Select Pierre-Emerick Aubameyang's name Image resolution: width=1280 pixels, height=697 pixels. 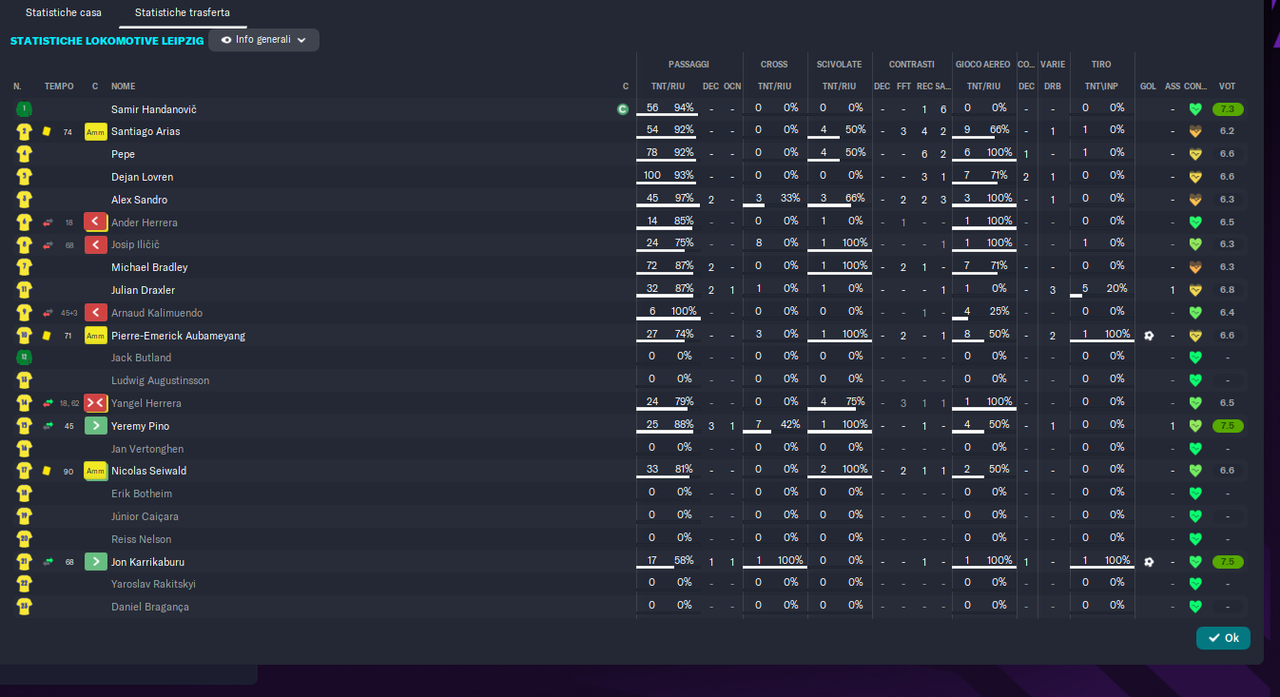tap(178, 336)
